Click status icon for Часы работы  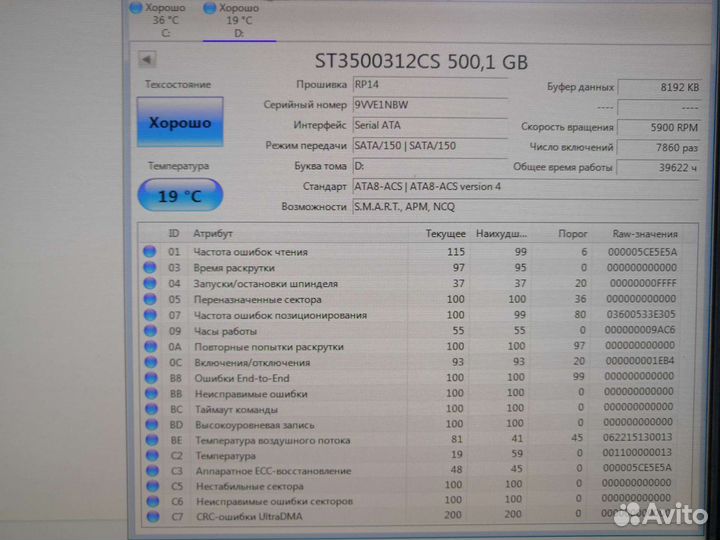pyautogui.click(x=150, y=331)
